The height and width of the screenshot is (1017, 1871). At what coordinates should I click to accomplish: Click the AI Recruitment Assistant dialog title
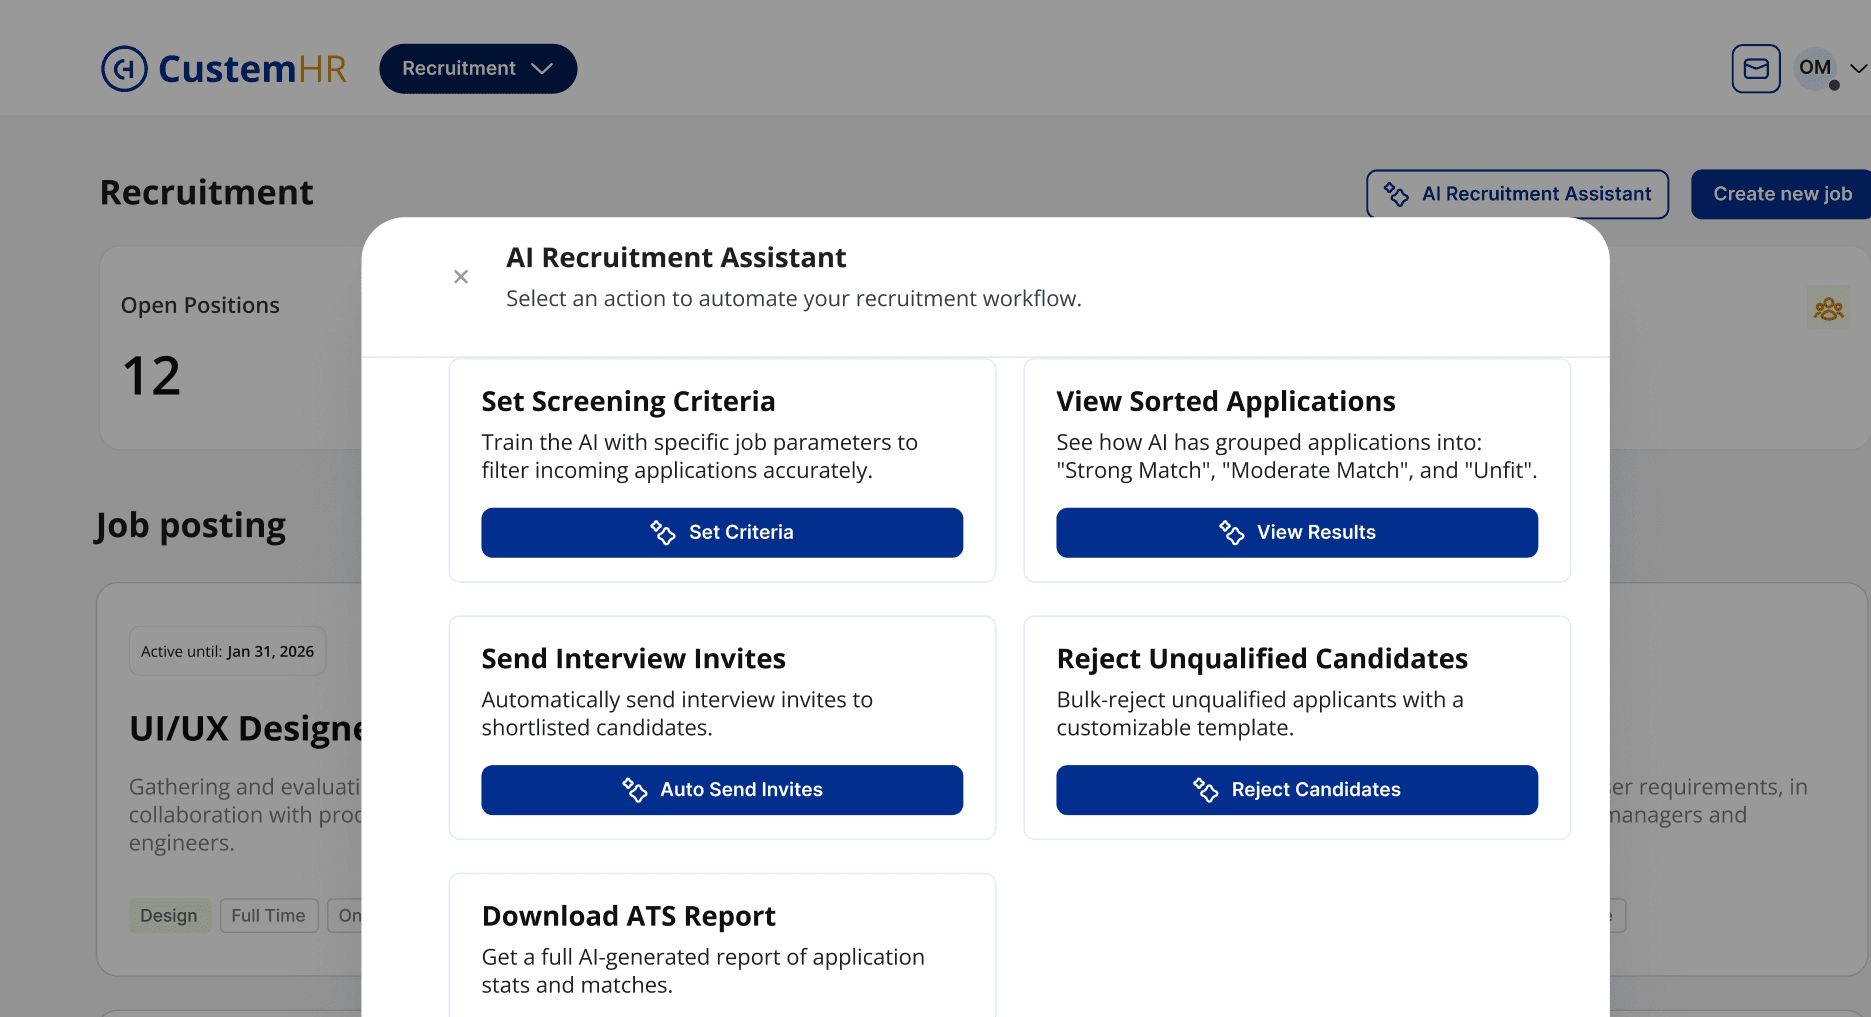[x=676, y=258]
